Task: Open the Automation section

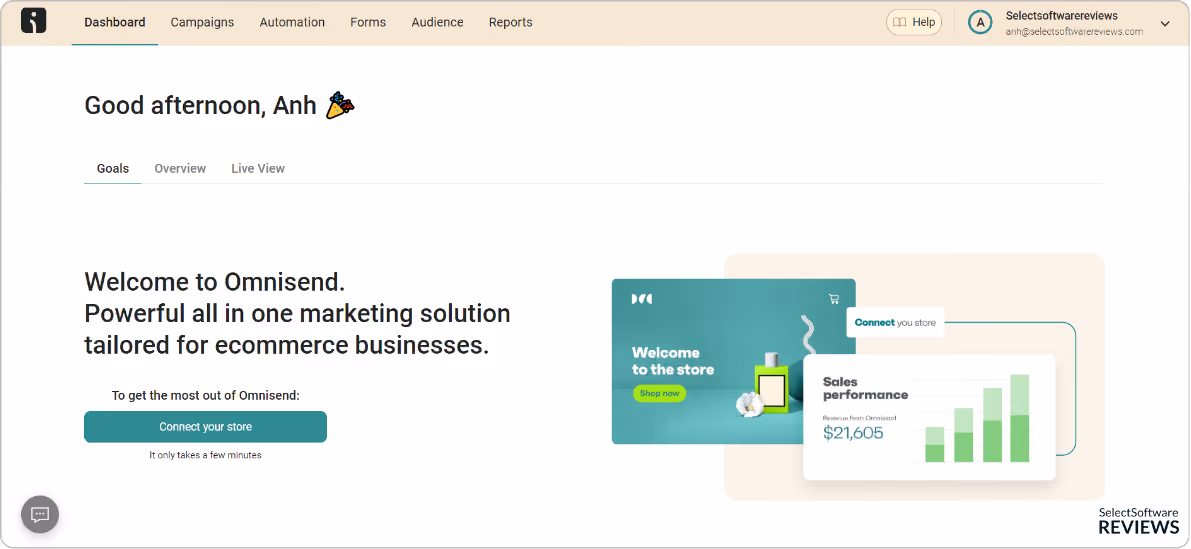Action: tap(292, 23)
